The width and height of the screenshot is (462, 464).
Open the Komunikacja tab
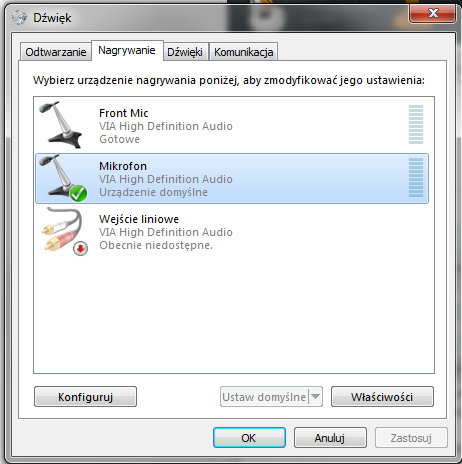click(x=243, y=52)
